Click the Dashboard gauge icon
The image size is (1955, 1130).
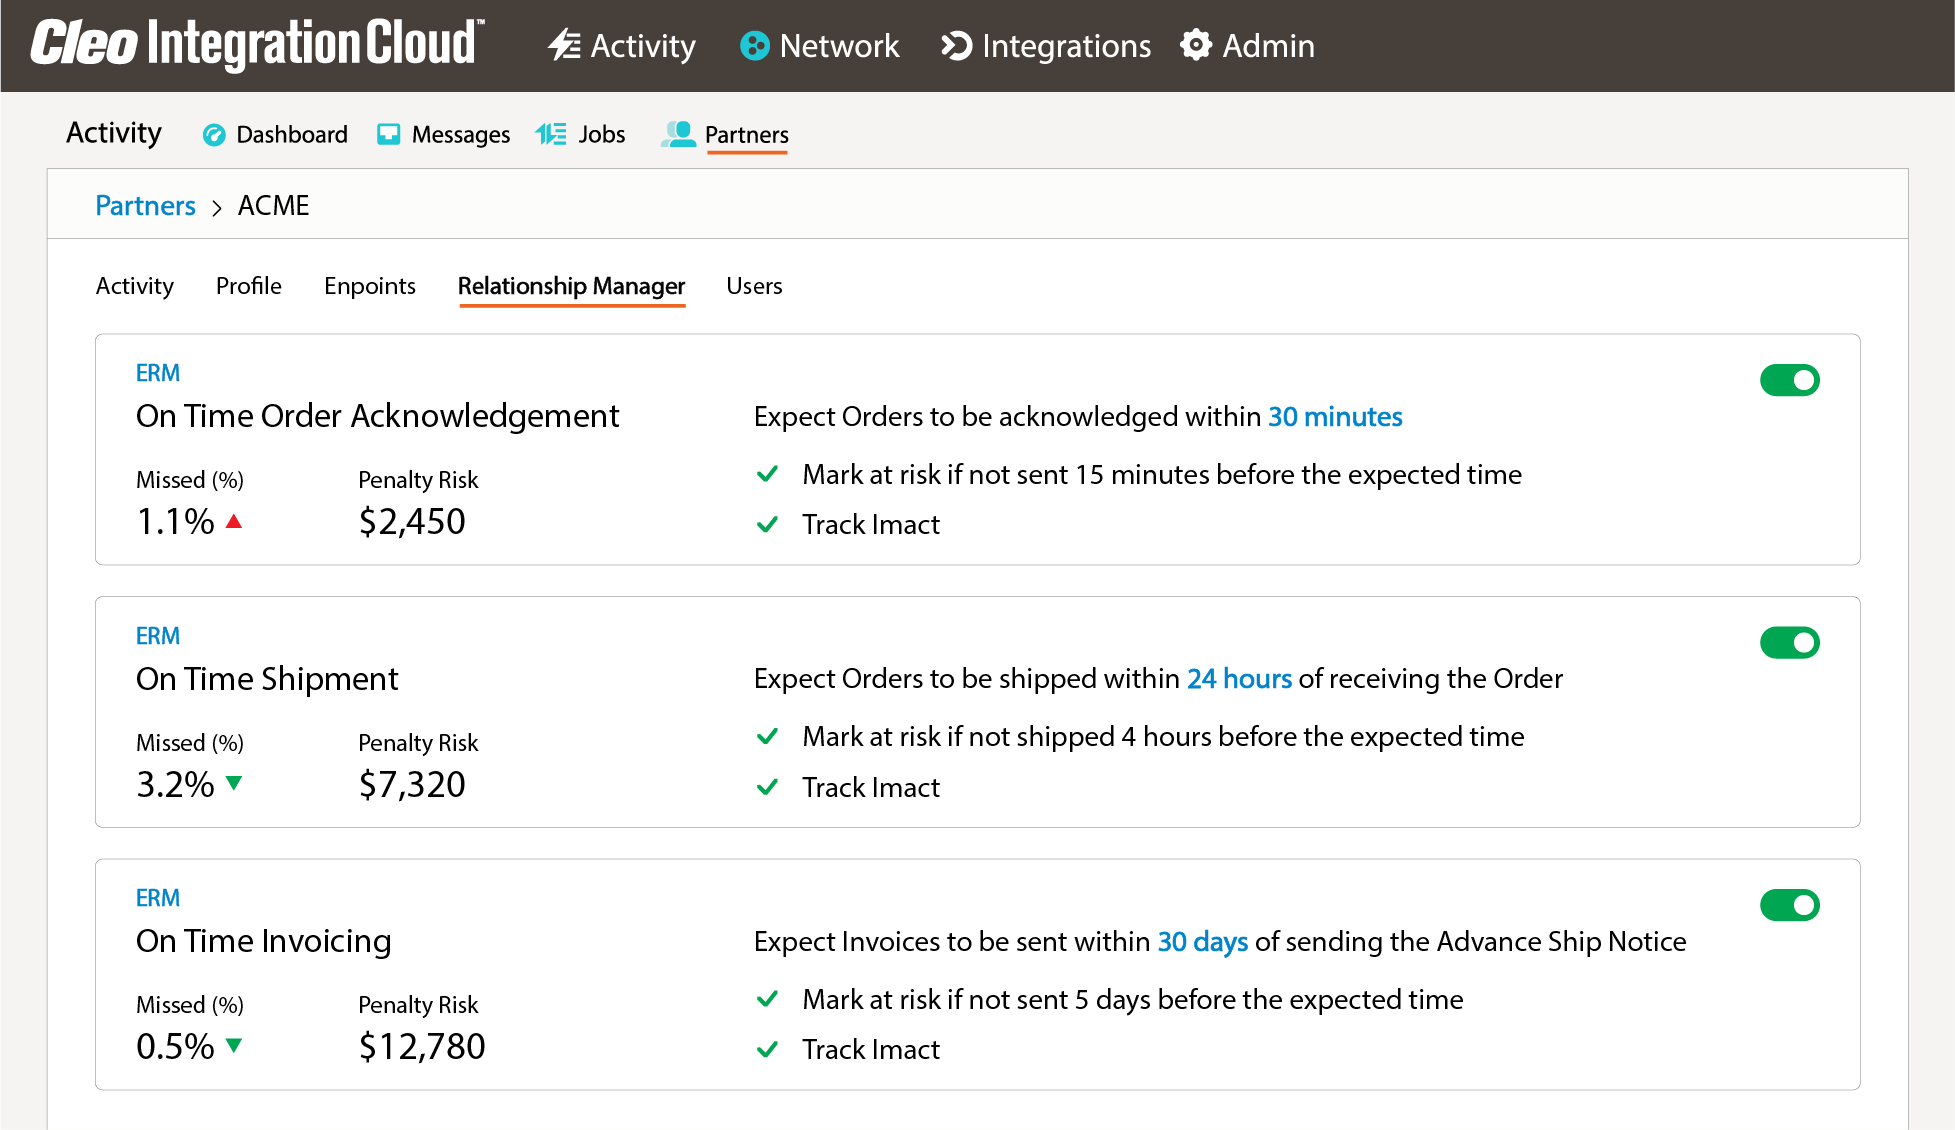pyautogui.click(x=214, y=135)
